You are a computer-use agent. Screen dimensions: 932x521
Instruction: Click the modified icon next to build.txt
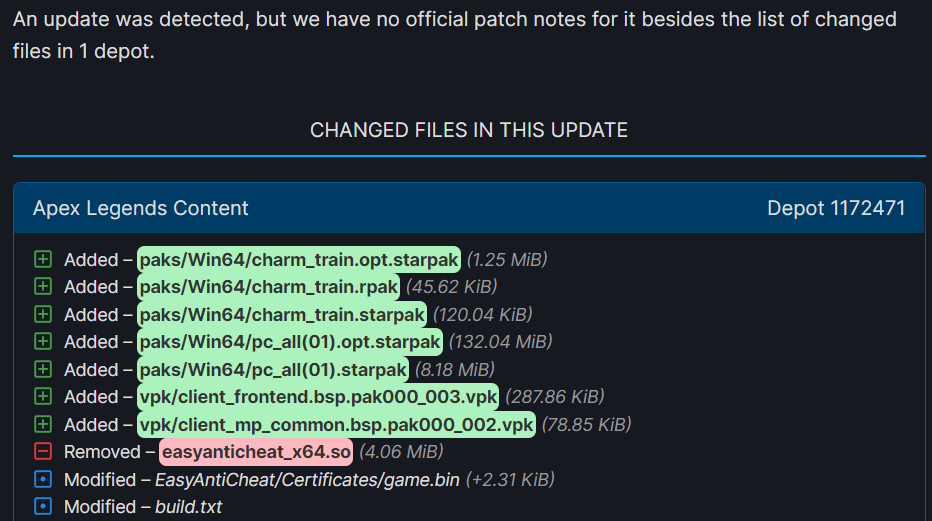tap(42, 507)
